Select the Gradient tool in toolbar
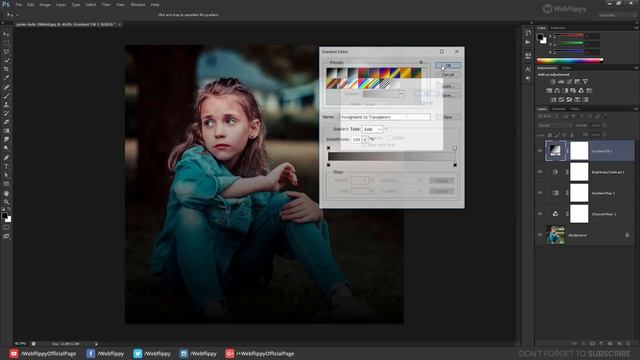 pyautogui.click(x=6, y=131)
